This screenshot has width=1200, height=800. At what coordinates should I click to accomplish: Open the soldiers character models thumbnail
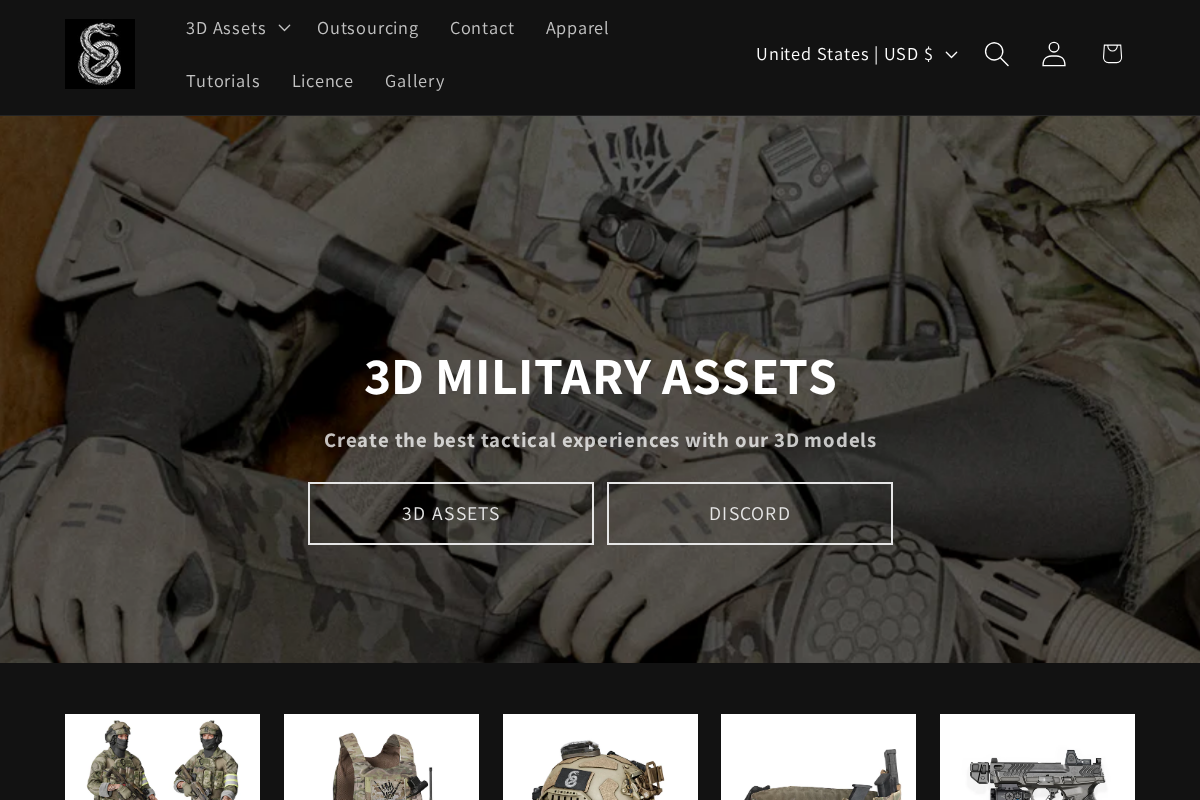click(162, 757)
